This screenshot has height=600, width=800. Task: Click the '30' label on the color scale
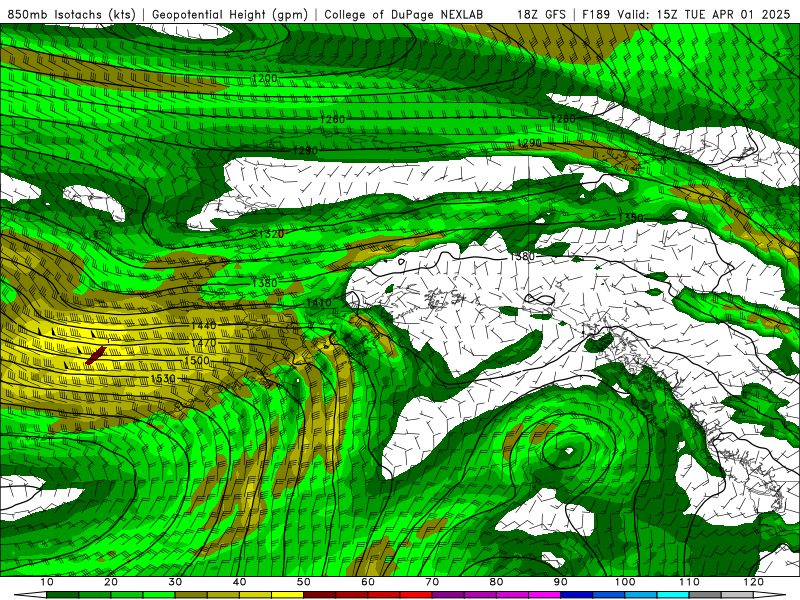click(175, 582)
